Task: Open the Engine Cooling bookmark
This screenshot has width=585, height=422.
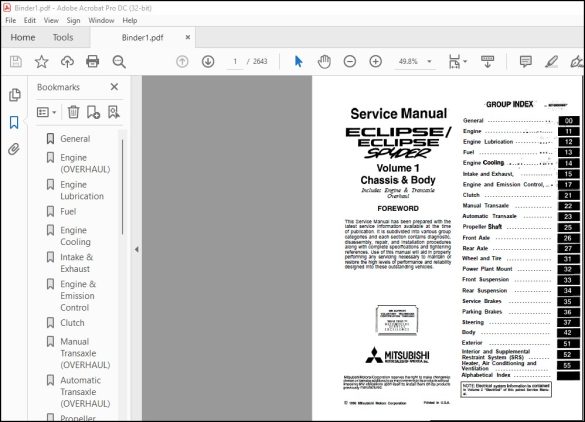Action: click(75, 236)
